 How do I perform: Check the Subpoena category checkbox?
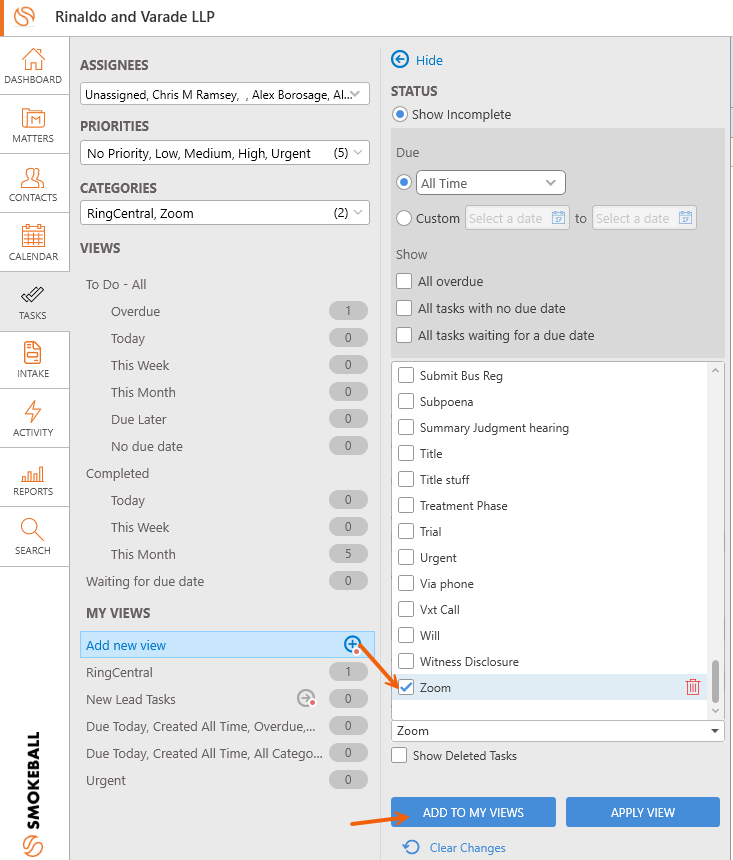pyautogui.click(x=406, y=401)
